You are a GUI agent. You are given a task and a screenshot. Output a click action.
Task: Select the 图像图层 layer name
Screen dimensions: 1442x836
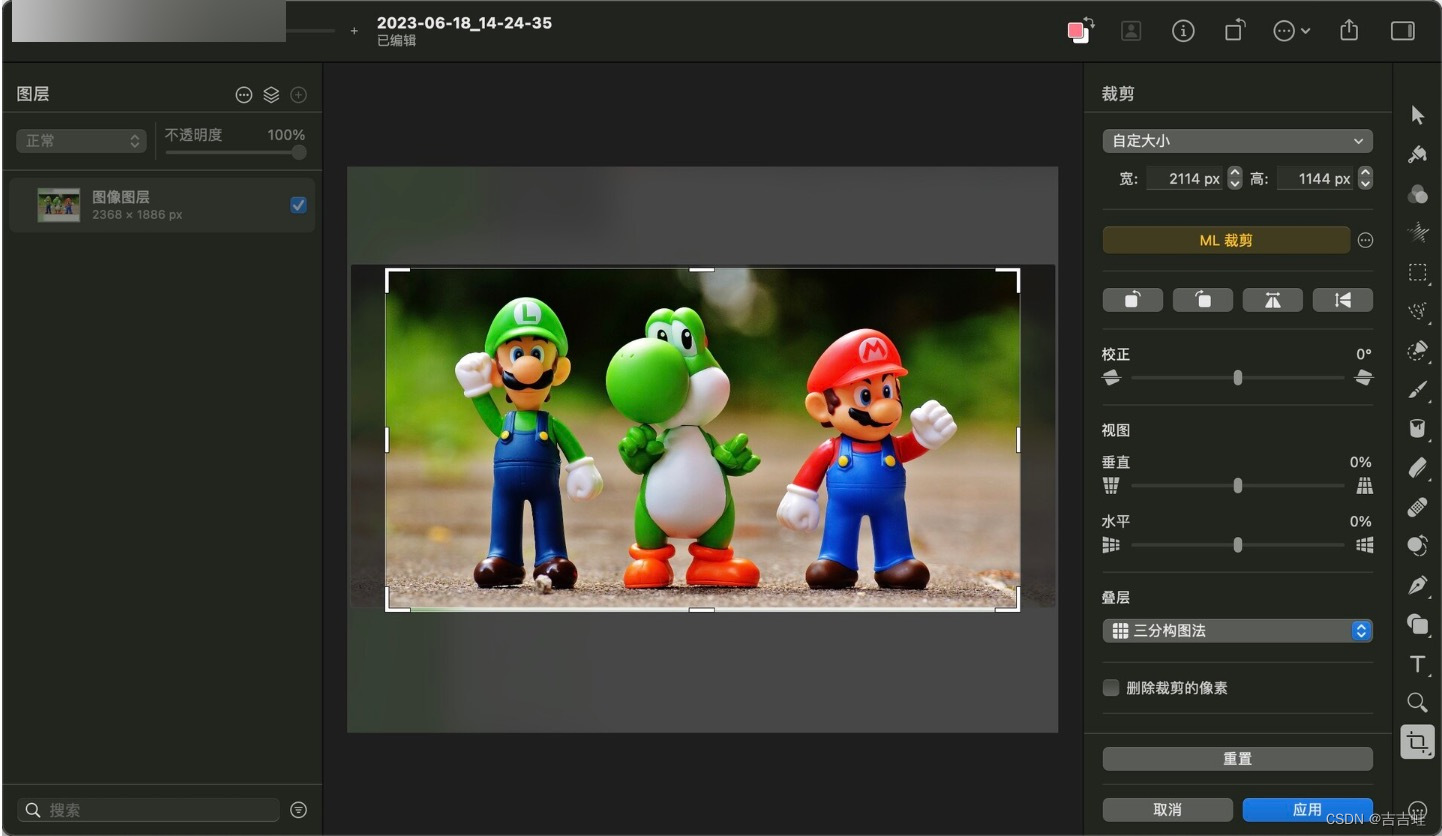tap(121, 197)
